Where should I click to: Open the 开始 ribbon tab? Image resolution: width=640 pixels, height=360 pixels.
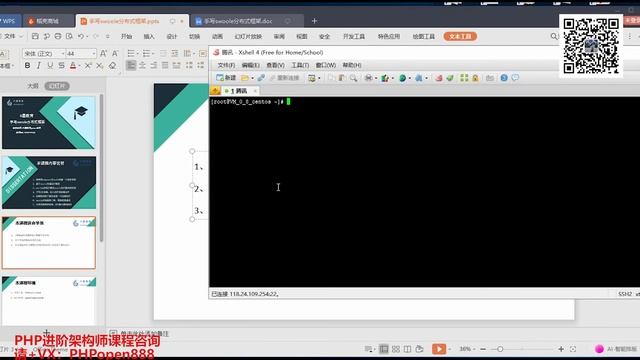click(x=127, y=36)
